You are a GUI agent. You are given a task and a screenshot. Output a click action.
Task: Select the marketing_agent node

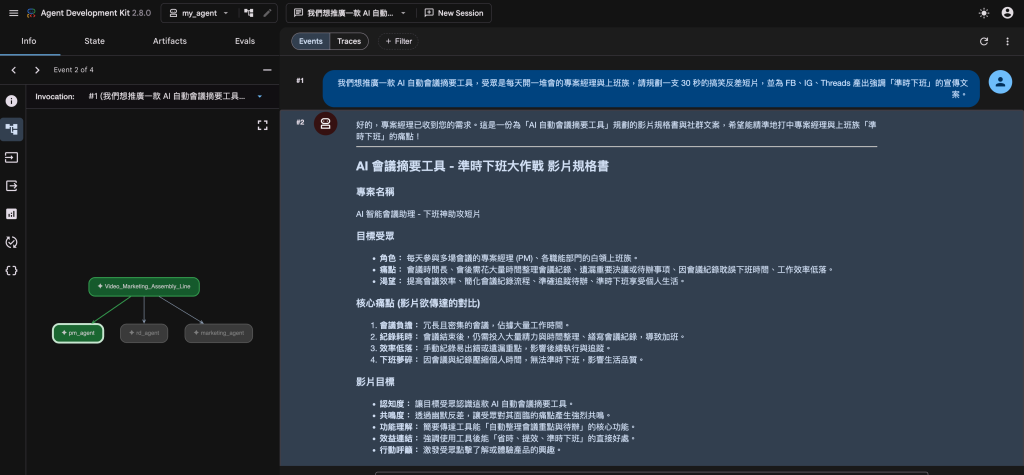coord(218,333)
